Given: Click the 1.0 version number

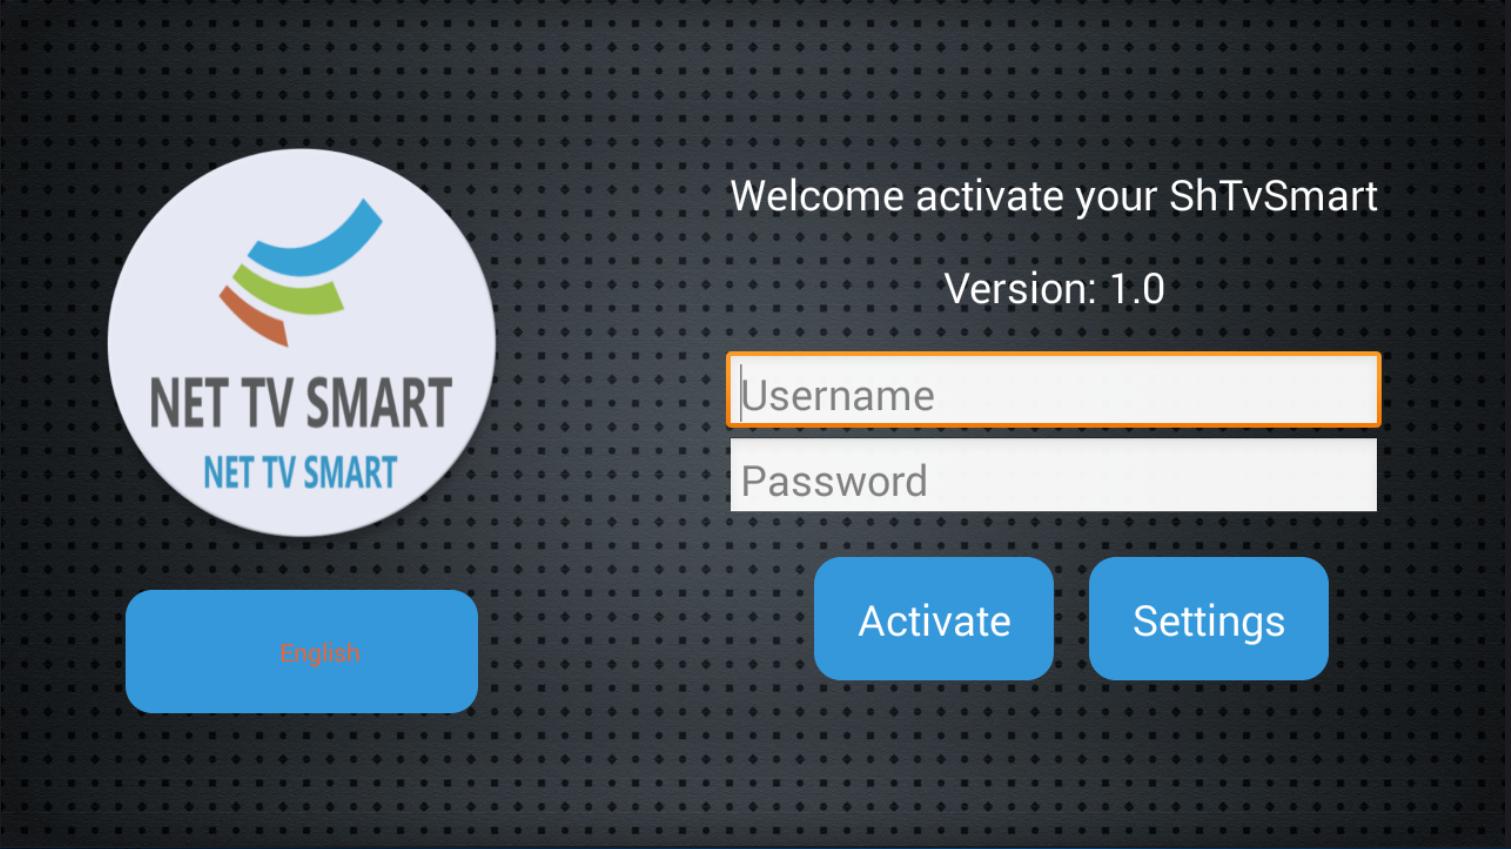Looking at the screenshot, I should tap(1137, 289).
